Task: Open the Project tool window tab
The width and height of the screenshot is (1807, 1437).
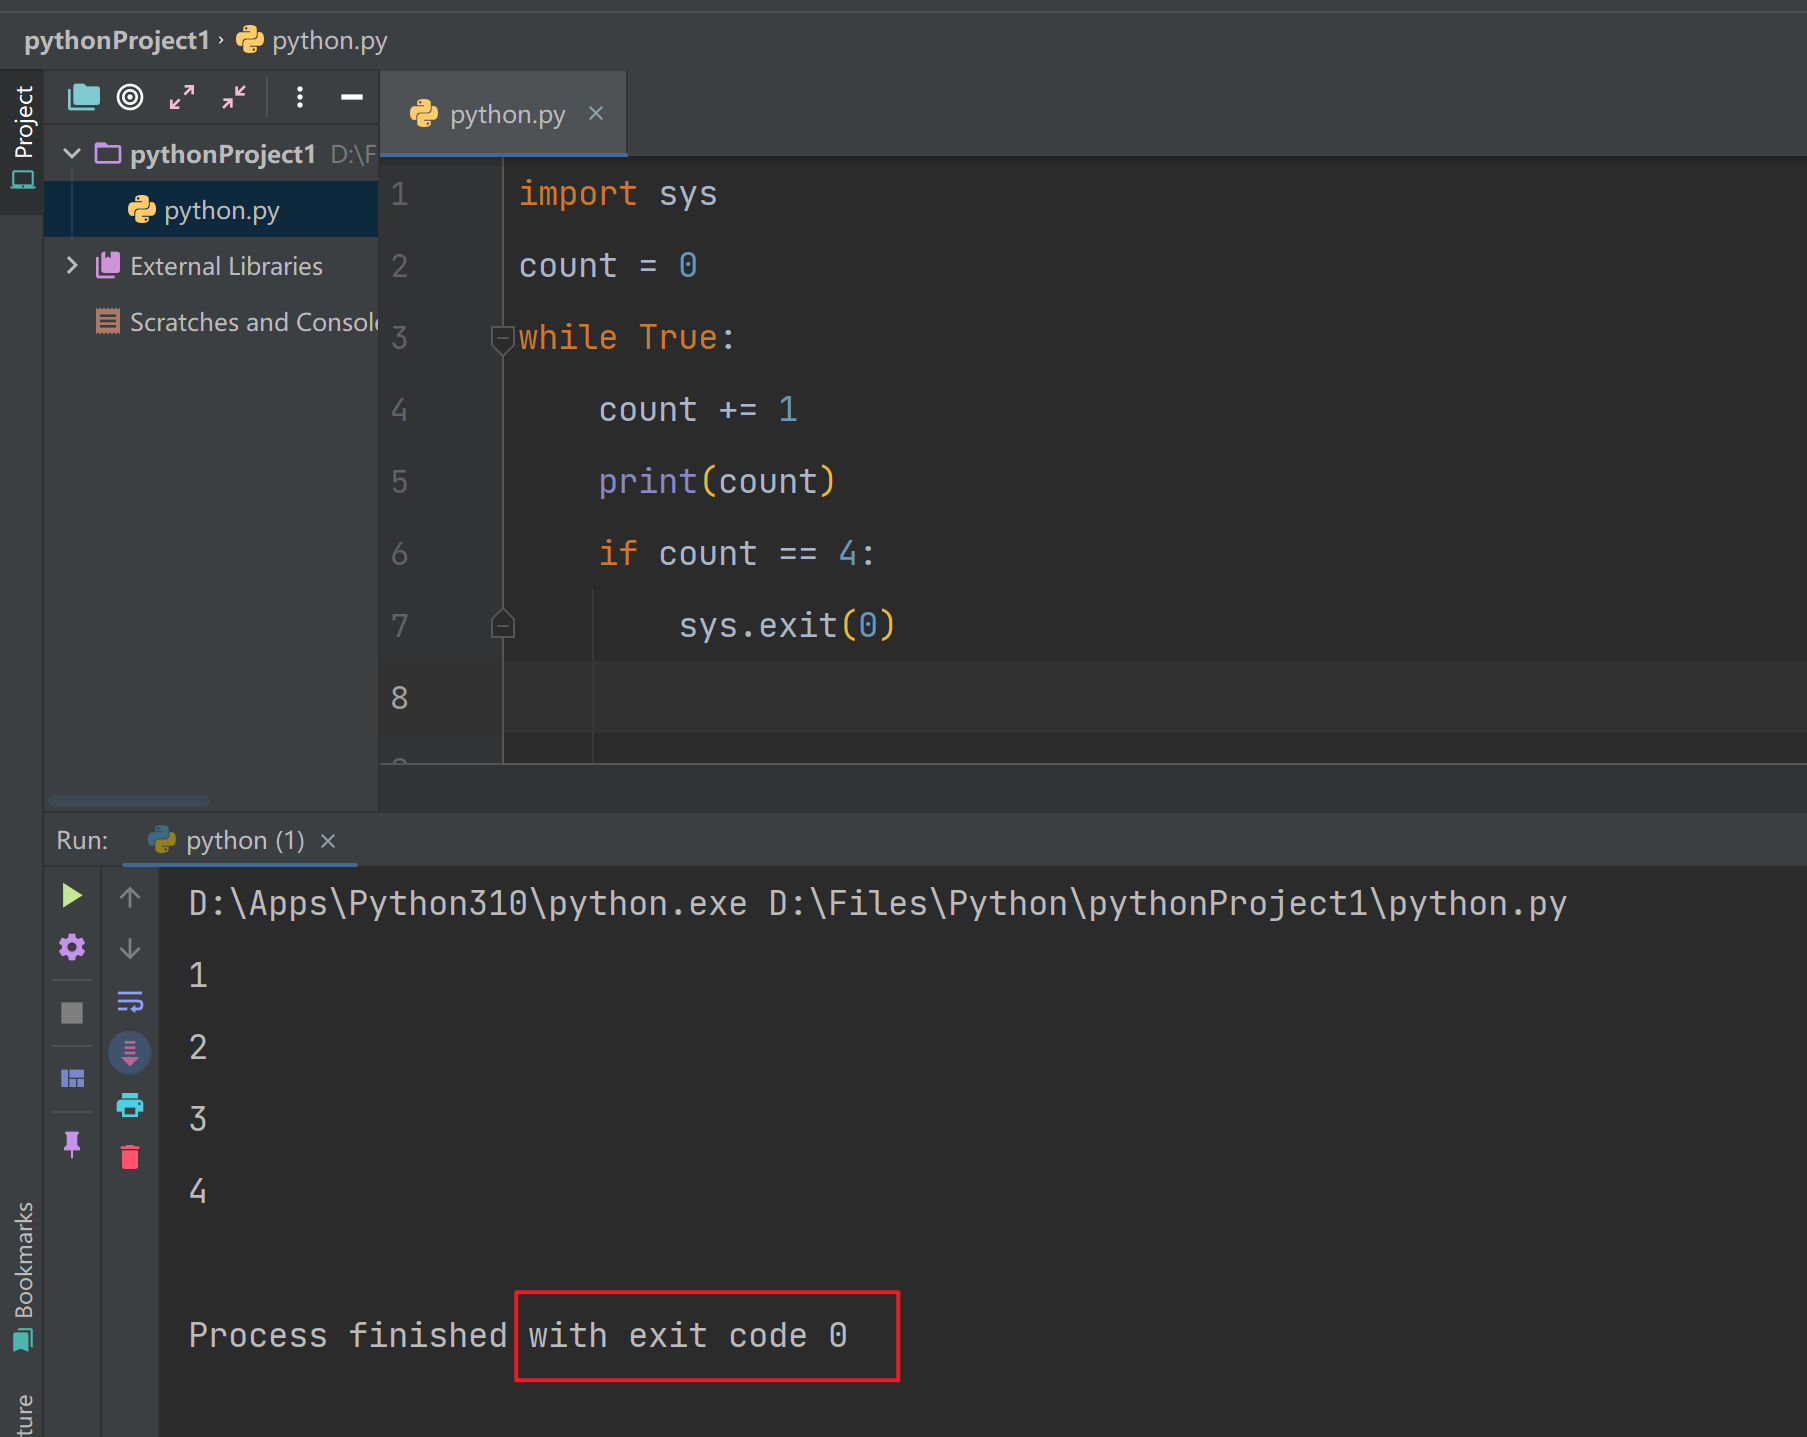Action: [22, 140]
